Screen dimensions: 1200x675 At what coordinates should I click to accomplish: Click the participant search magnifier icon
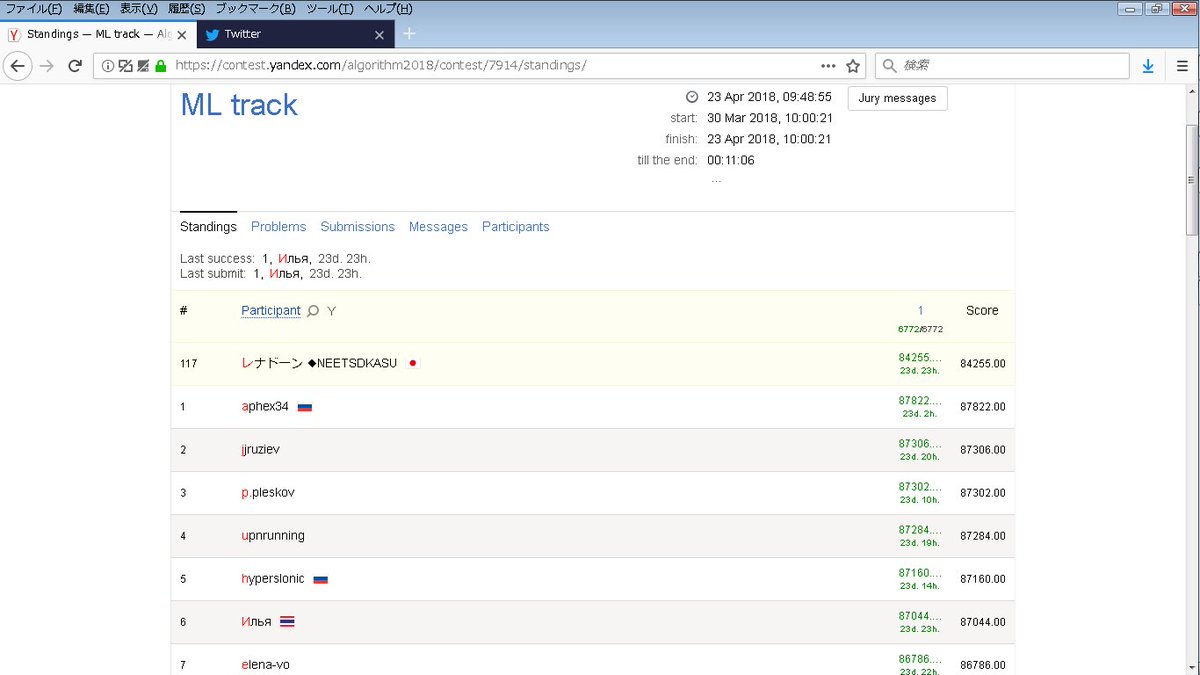313,311
